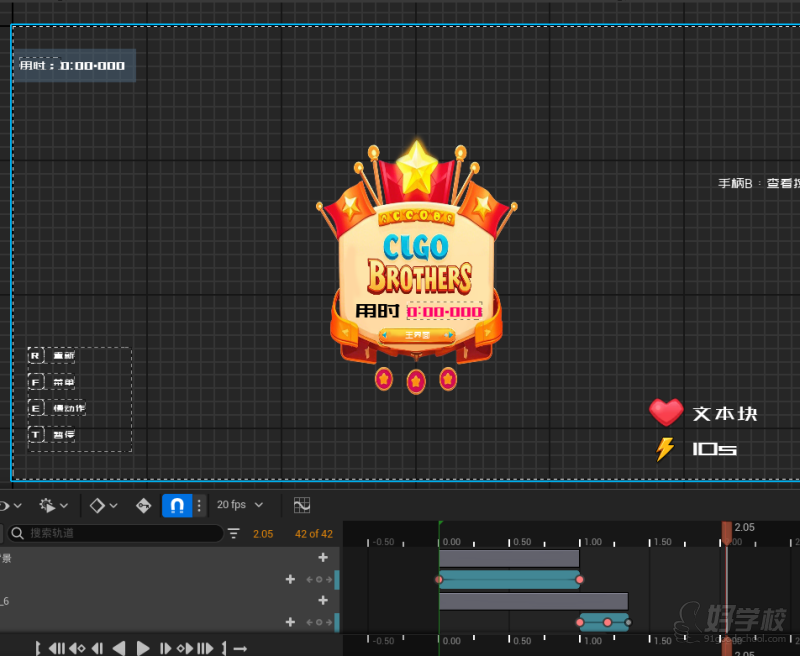Click the search tracks input field
800x656 pixels.
pyautogui.click(x=120, y=534)
